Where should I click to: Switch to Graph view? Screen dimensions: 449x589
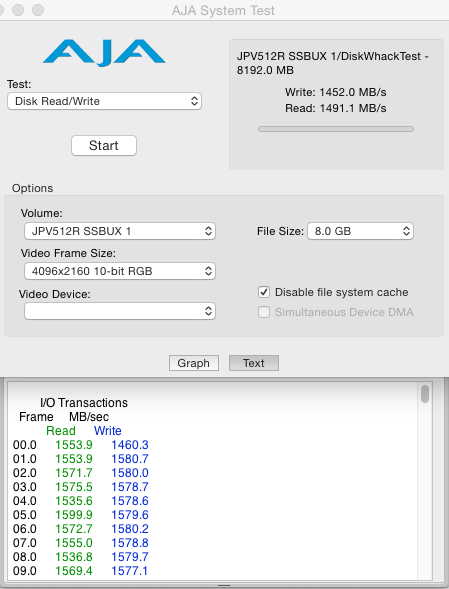194,363
